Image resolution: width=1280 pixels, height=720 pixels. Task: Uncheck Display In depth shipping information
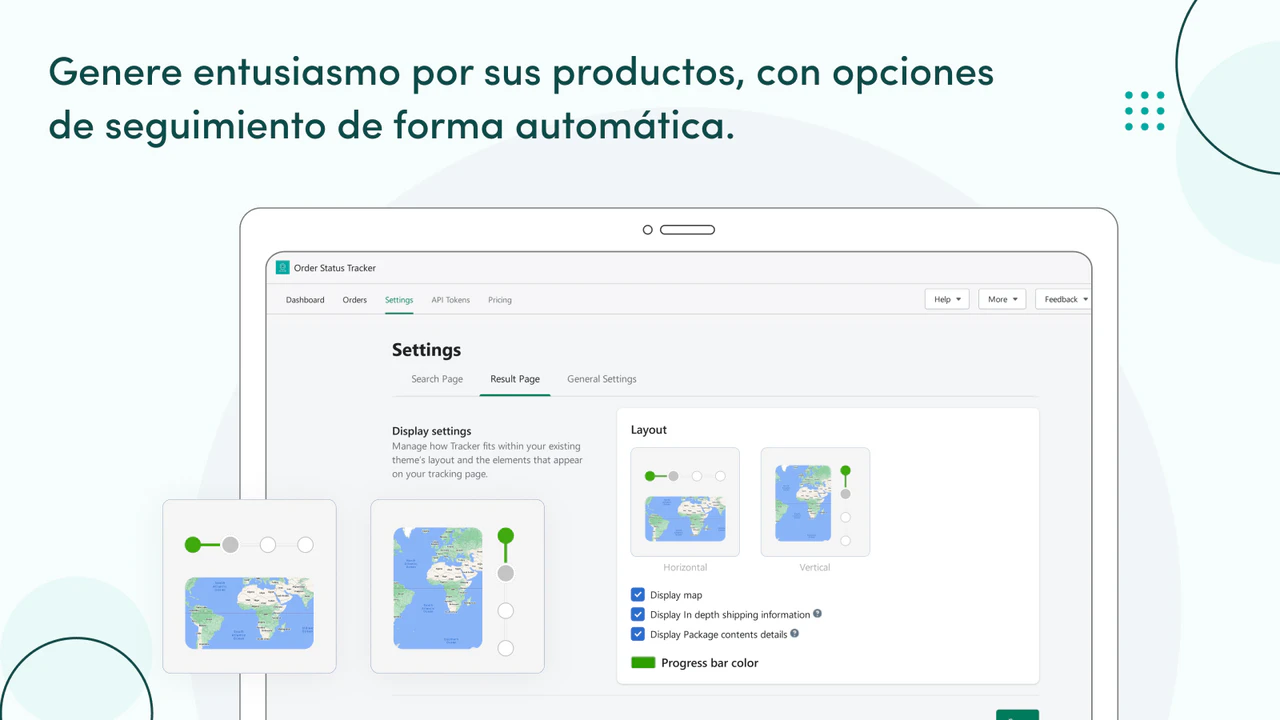(638, 615)
